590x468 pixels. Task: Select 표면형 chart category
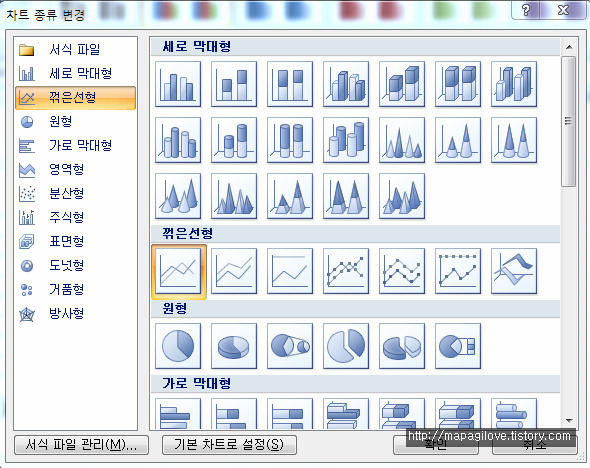tap(75, 242)
